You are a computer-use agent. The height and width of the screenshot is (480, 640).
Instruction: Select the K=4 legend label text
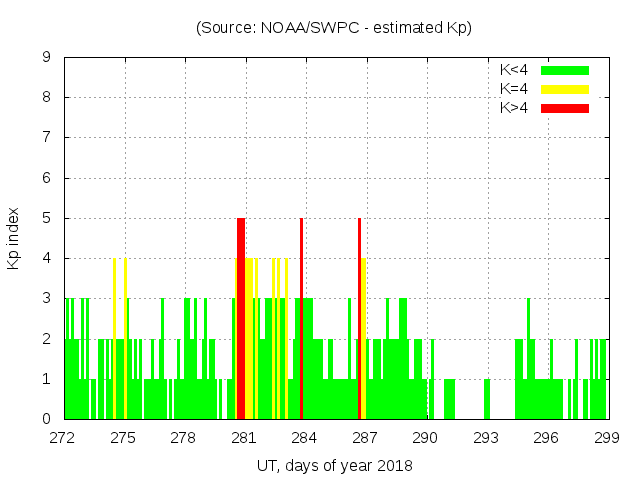click(x=516, y=89)
